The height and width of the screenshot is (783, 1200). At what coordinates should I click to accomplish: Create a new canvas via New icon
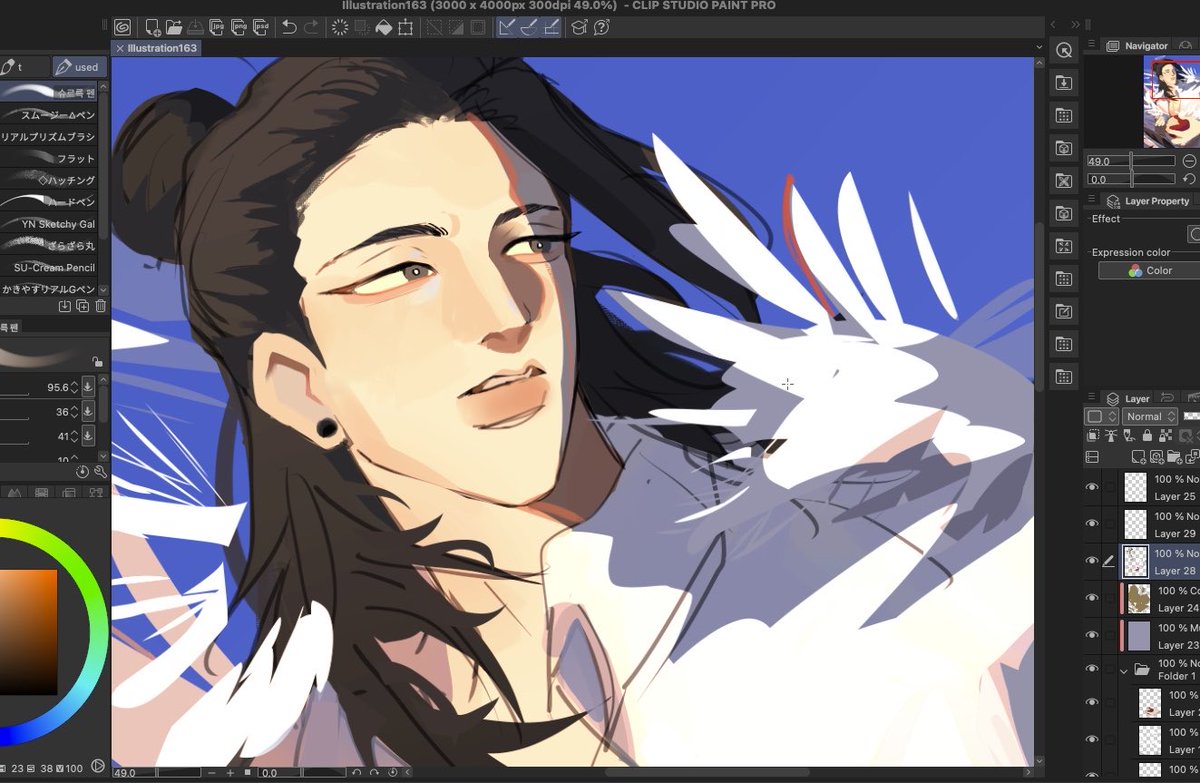pos(152,27)
